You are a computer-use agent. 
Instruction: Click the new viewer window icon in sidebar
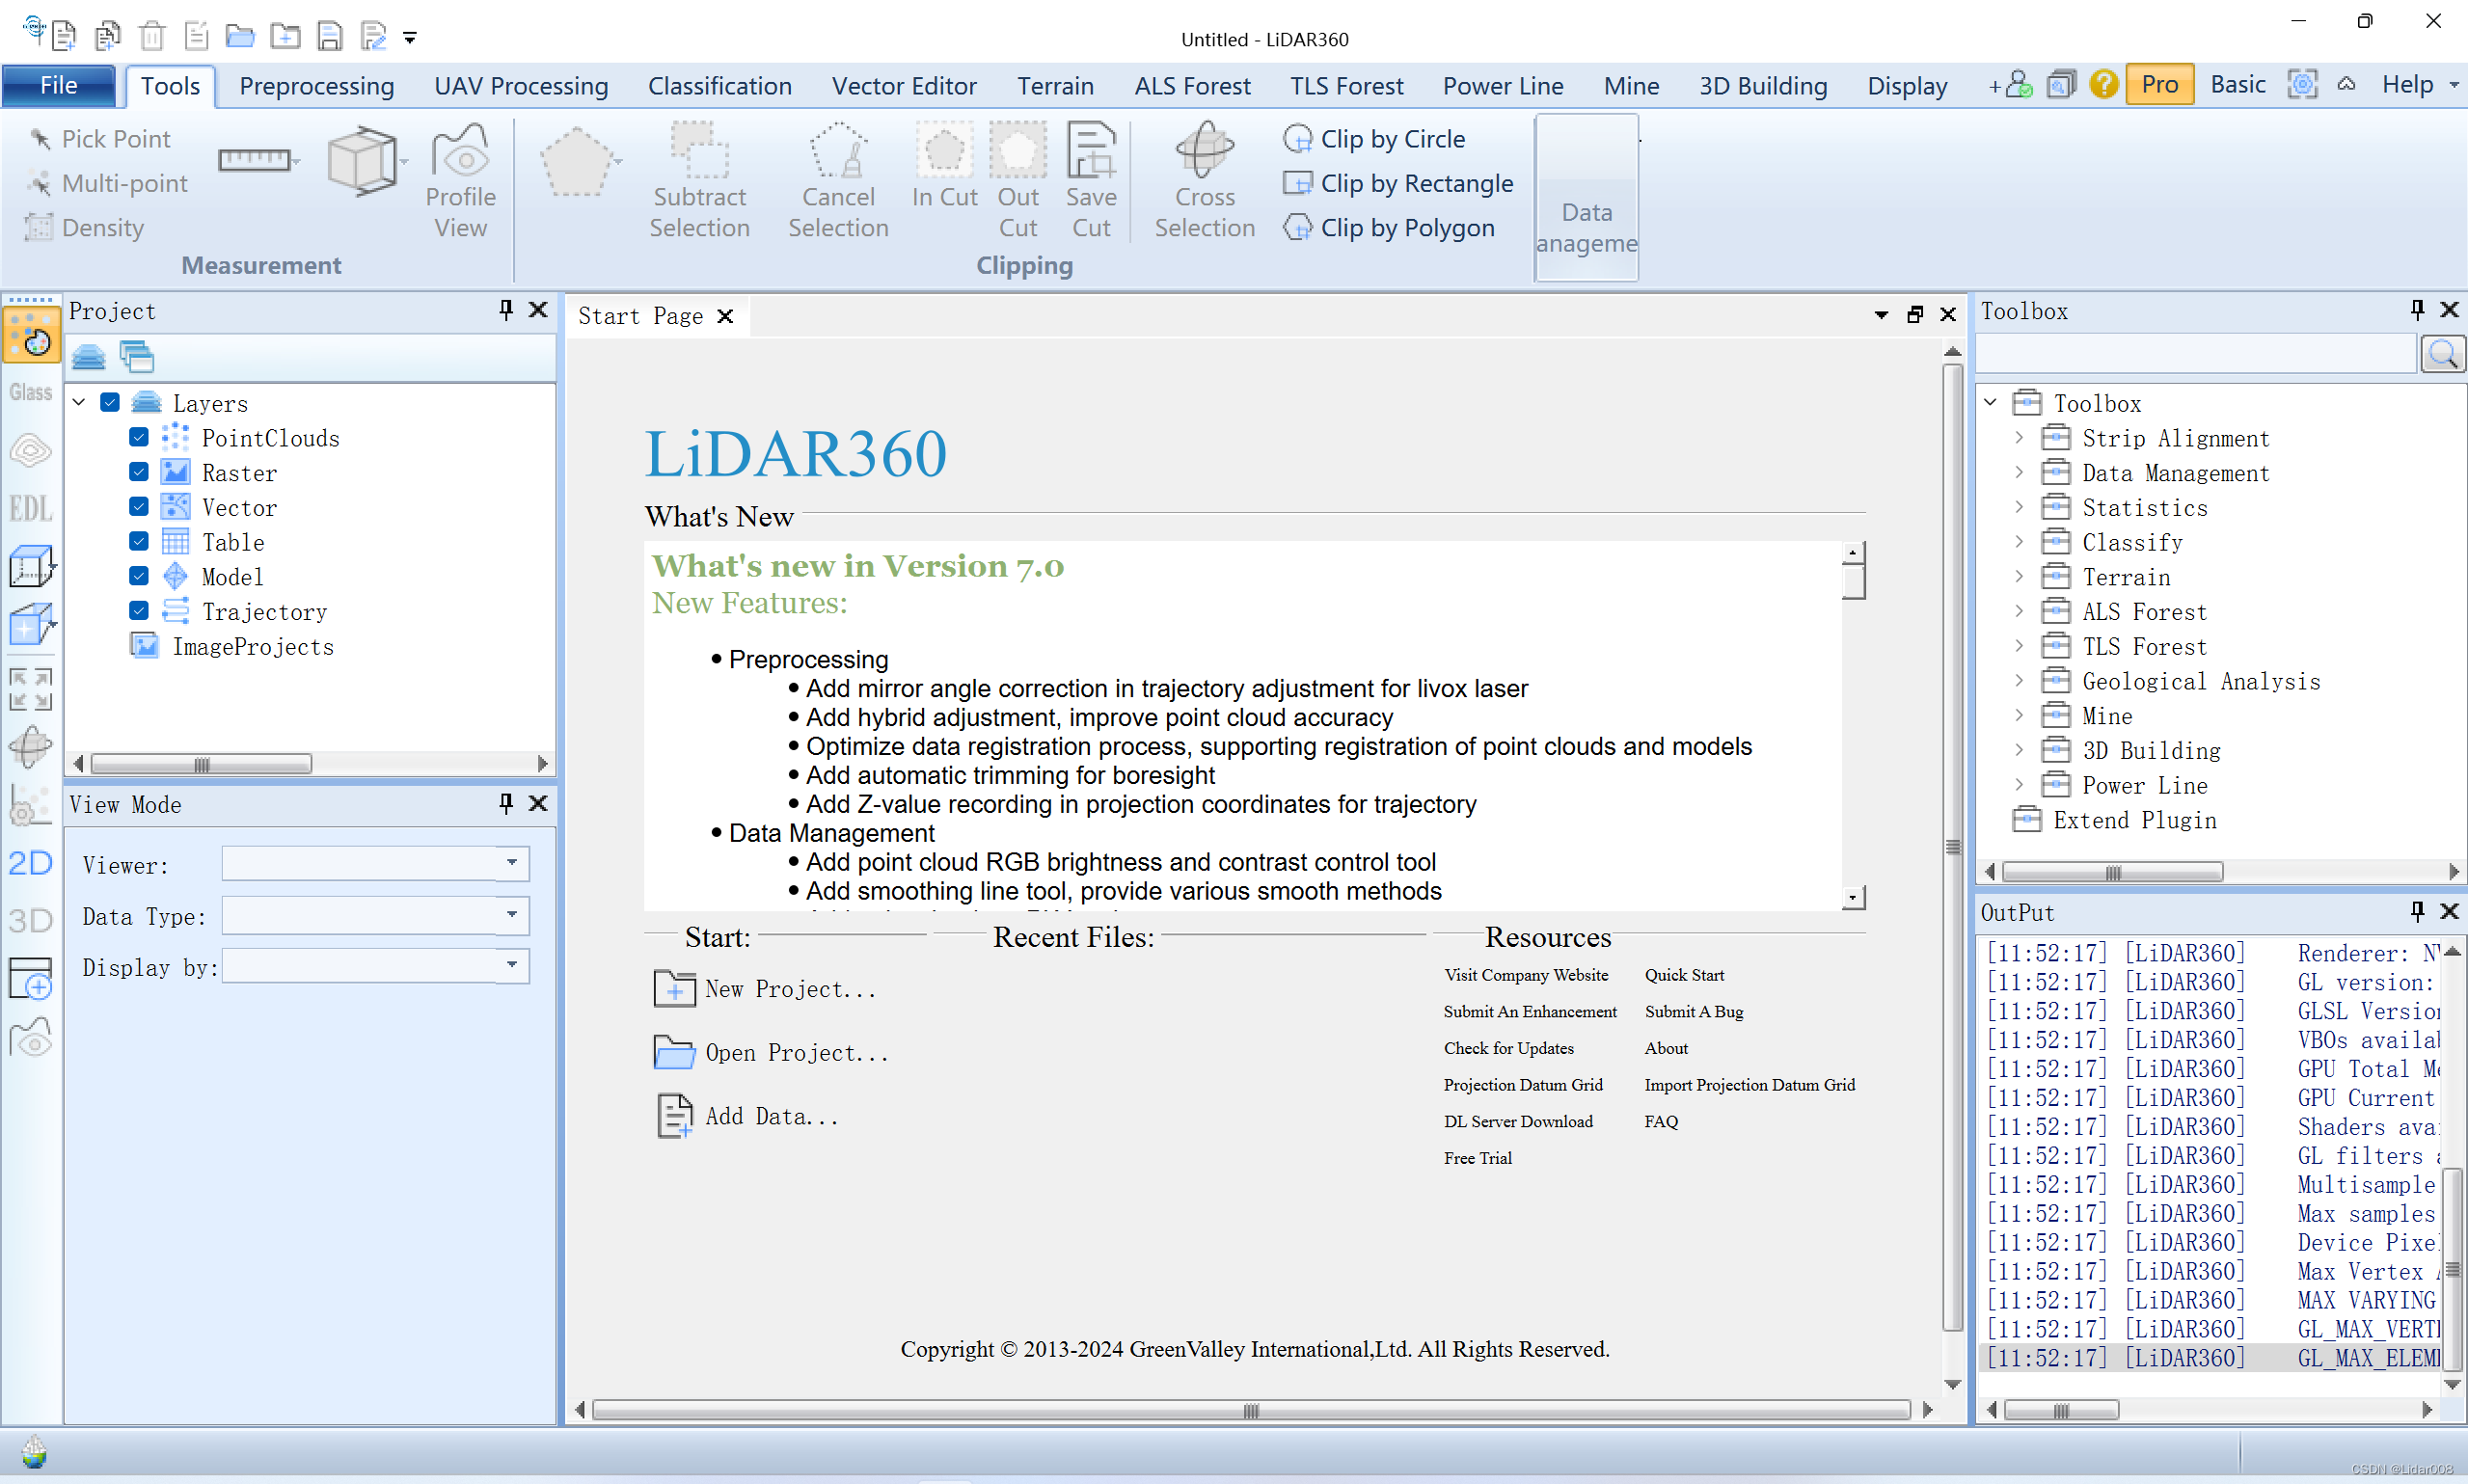[x=31, y=978]
